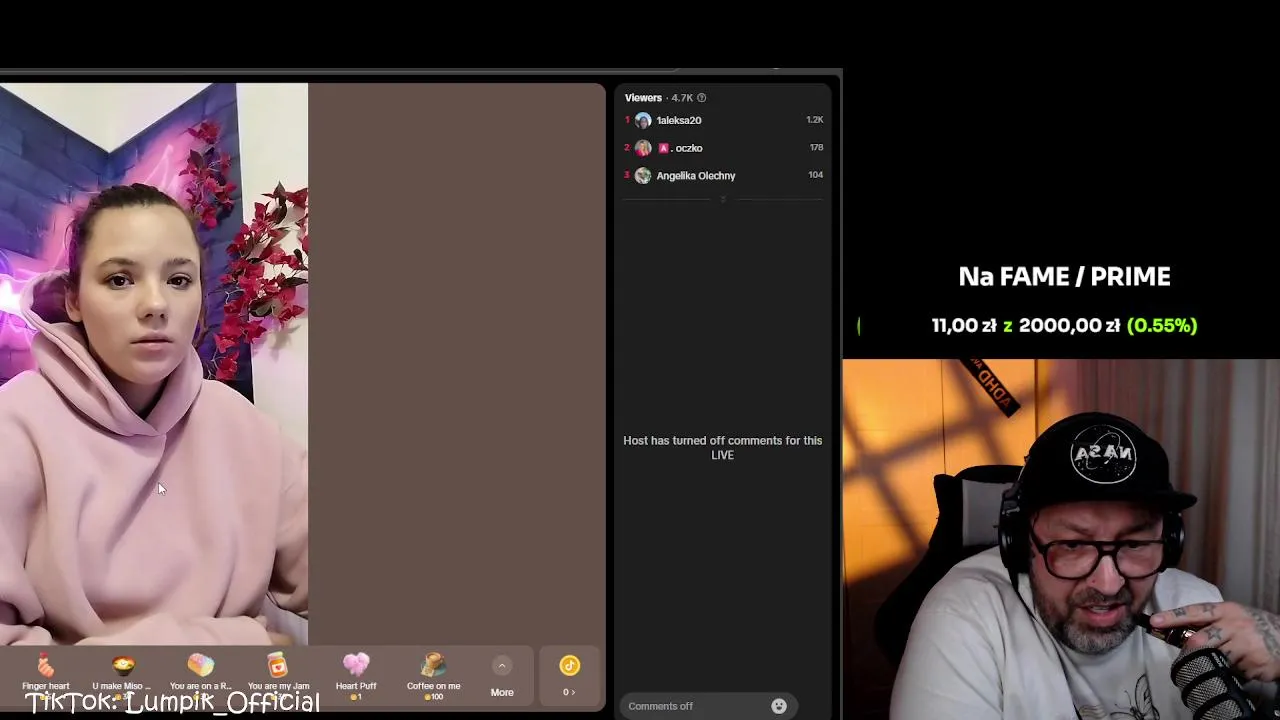
Task: Click the 178 score next to . oczko
Action: pos(816,148)
